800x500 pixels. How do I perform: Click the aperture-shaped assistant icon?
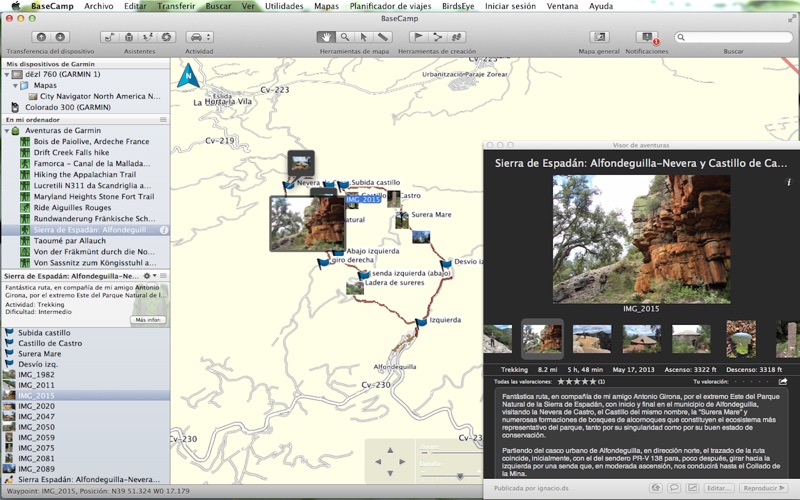(166, 37)
